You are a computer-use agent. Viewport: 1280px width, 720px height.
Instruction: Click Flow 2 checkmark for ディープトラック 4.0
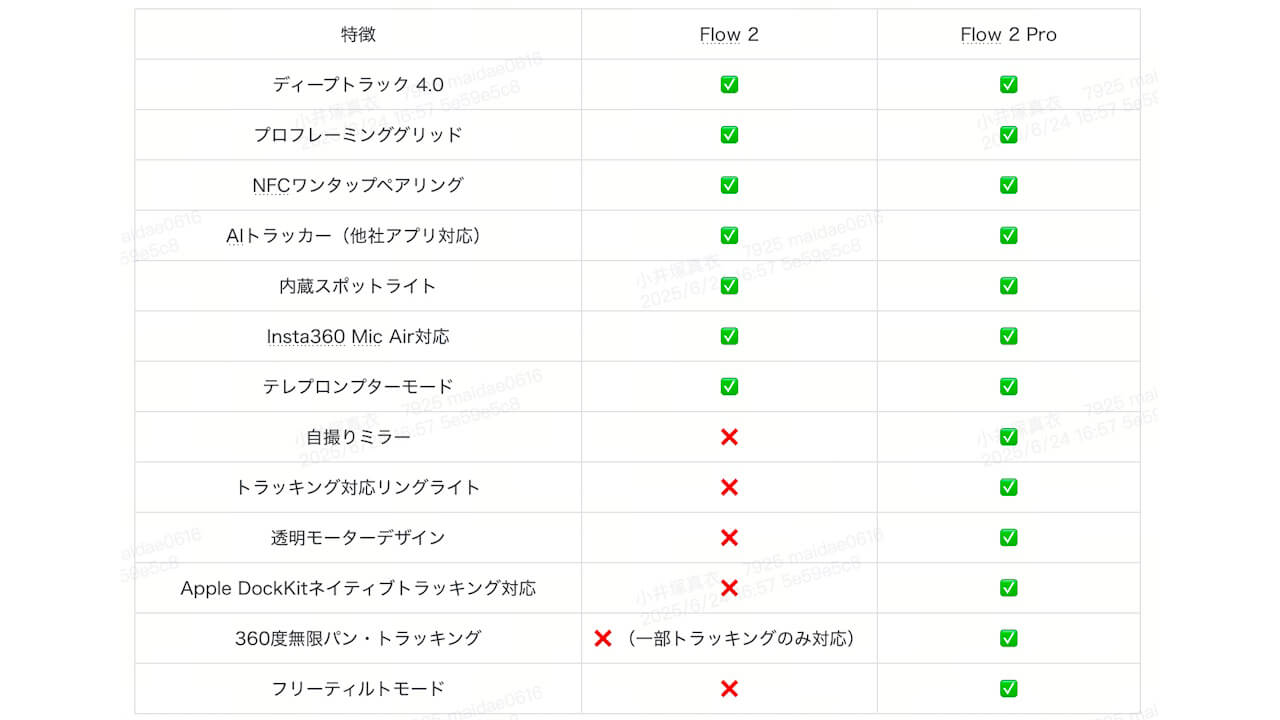click(x=729, y=84)
